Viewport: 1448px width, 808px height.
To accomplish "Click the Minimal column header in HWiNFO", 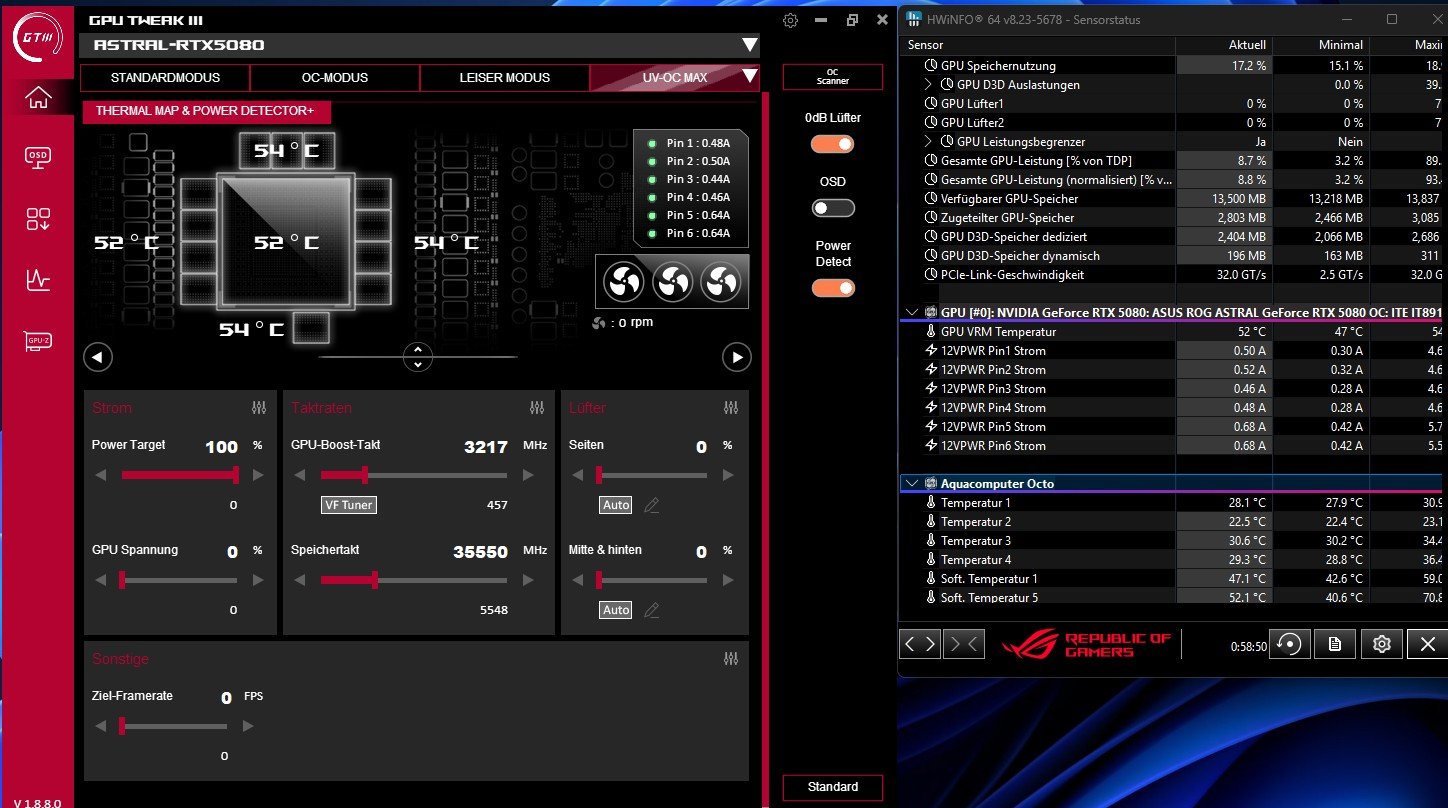I will tap(1321, 45).
